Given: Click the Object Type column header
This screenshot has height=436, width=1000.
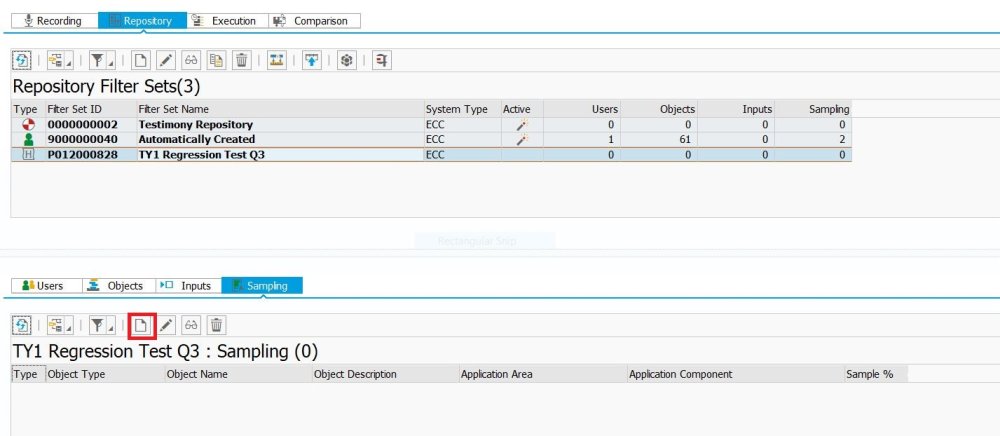Looking at the screenshot, I should pos(105,374).
